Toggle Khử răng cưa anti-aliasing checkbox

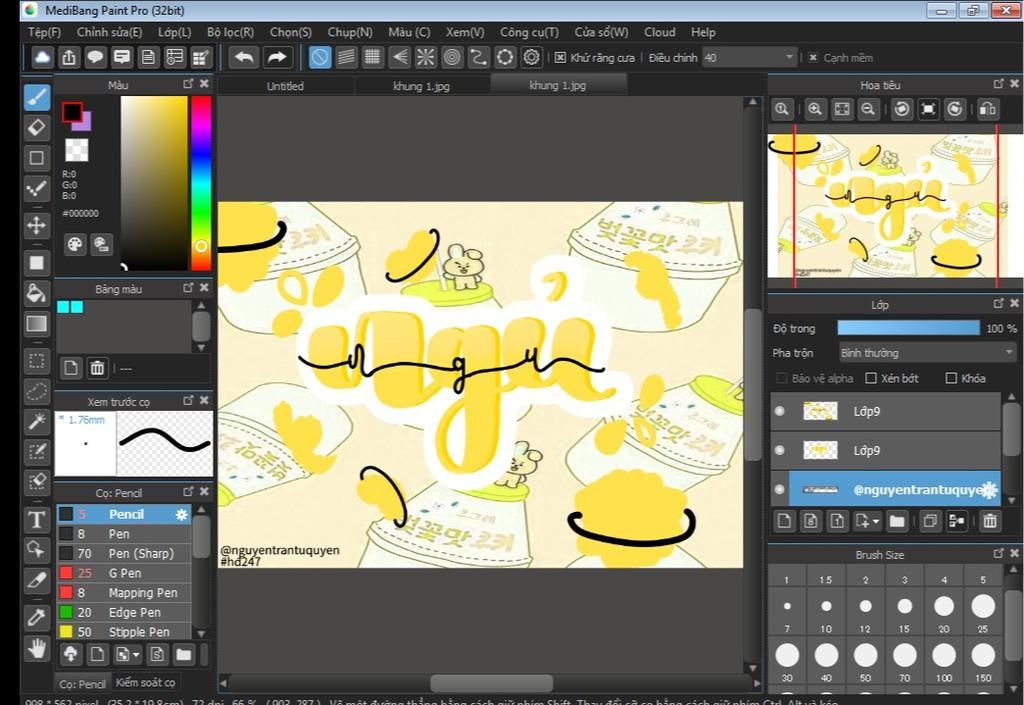click(560, 57)
